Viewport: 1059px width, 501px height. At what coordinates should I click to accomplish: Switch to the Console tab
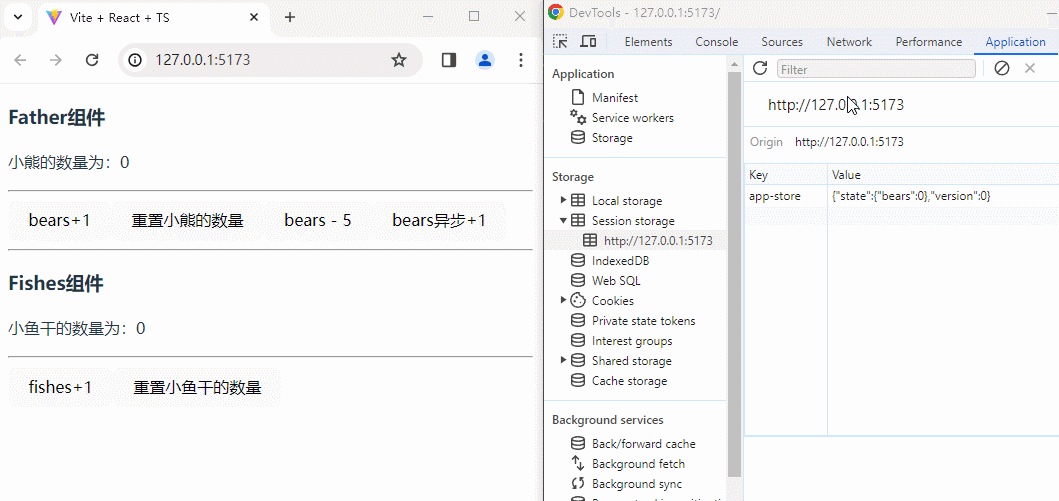(x=716, y=42)
